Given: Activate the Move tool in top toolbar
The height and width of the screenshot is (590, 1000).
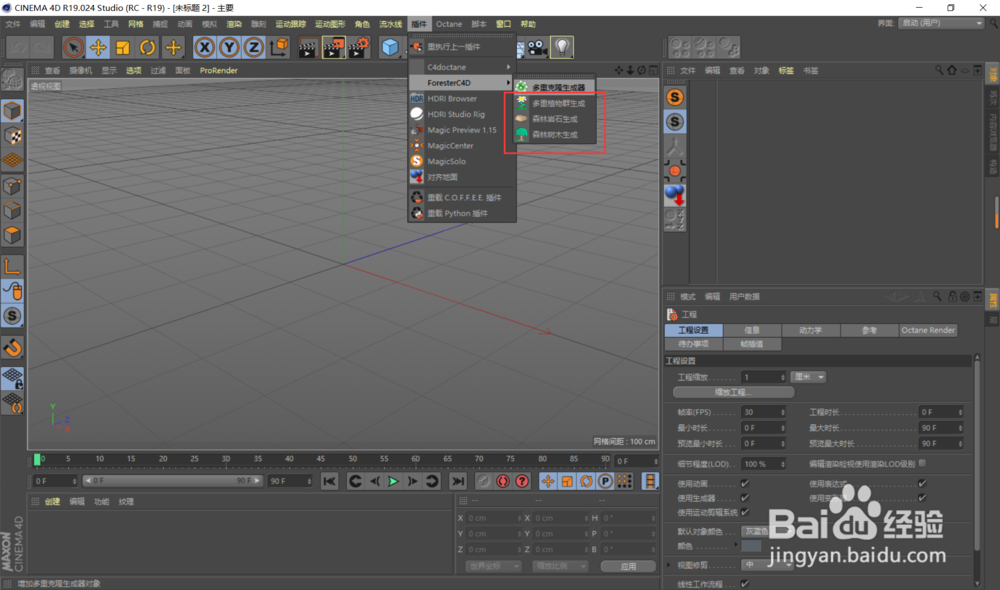Looking at the screenshot, I should click(x=98, y=47).
